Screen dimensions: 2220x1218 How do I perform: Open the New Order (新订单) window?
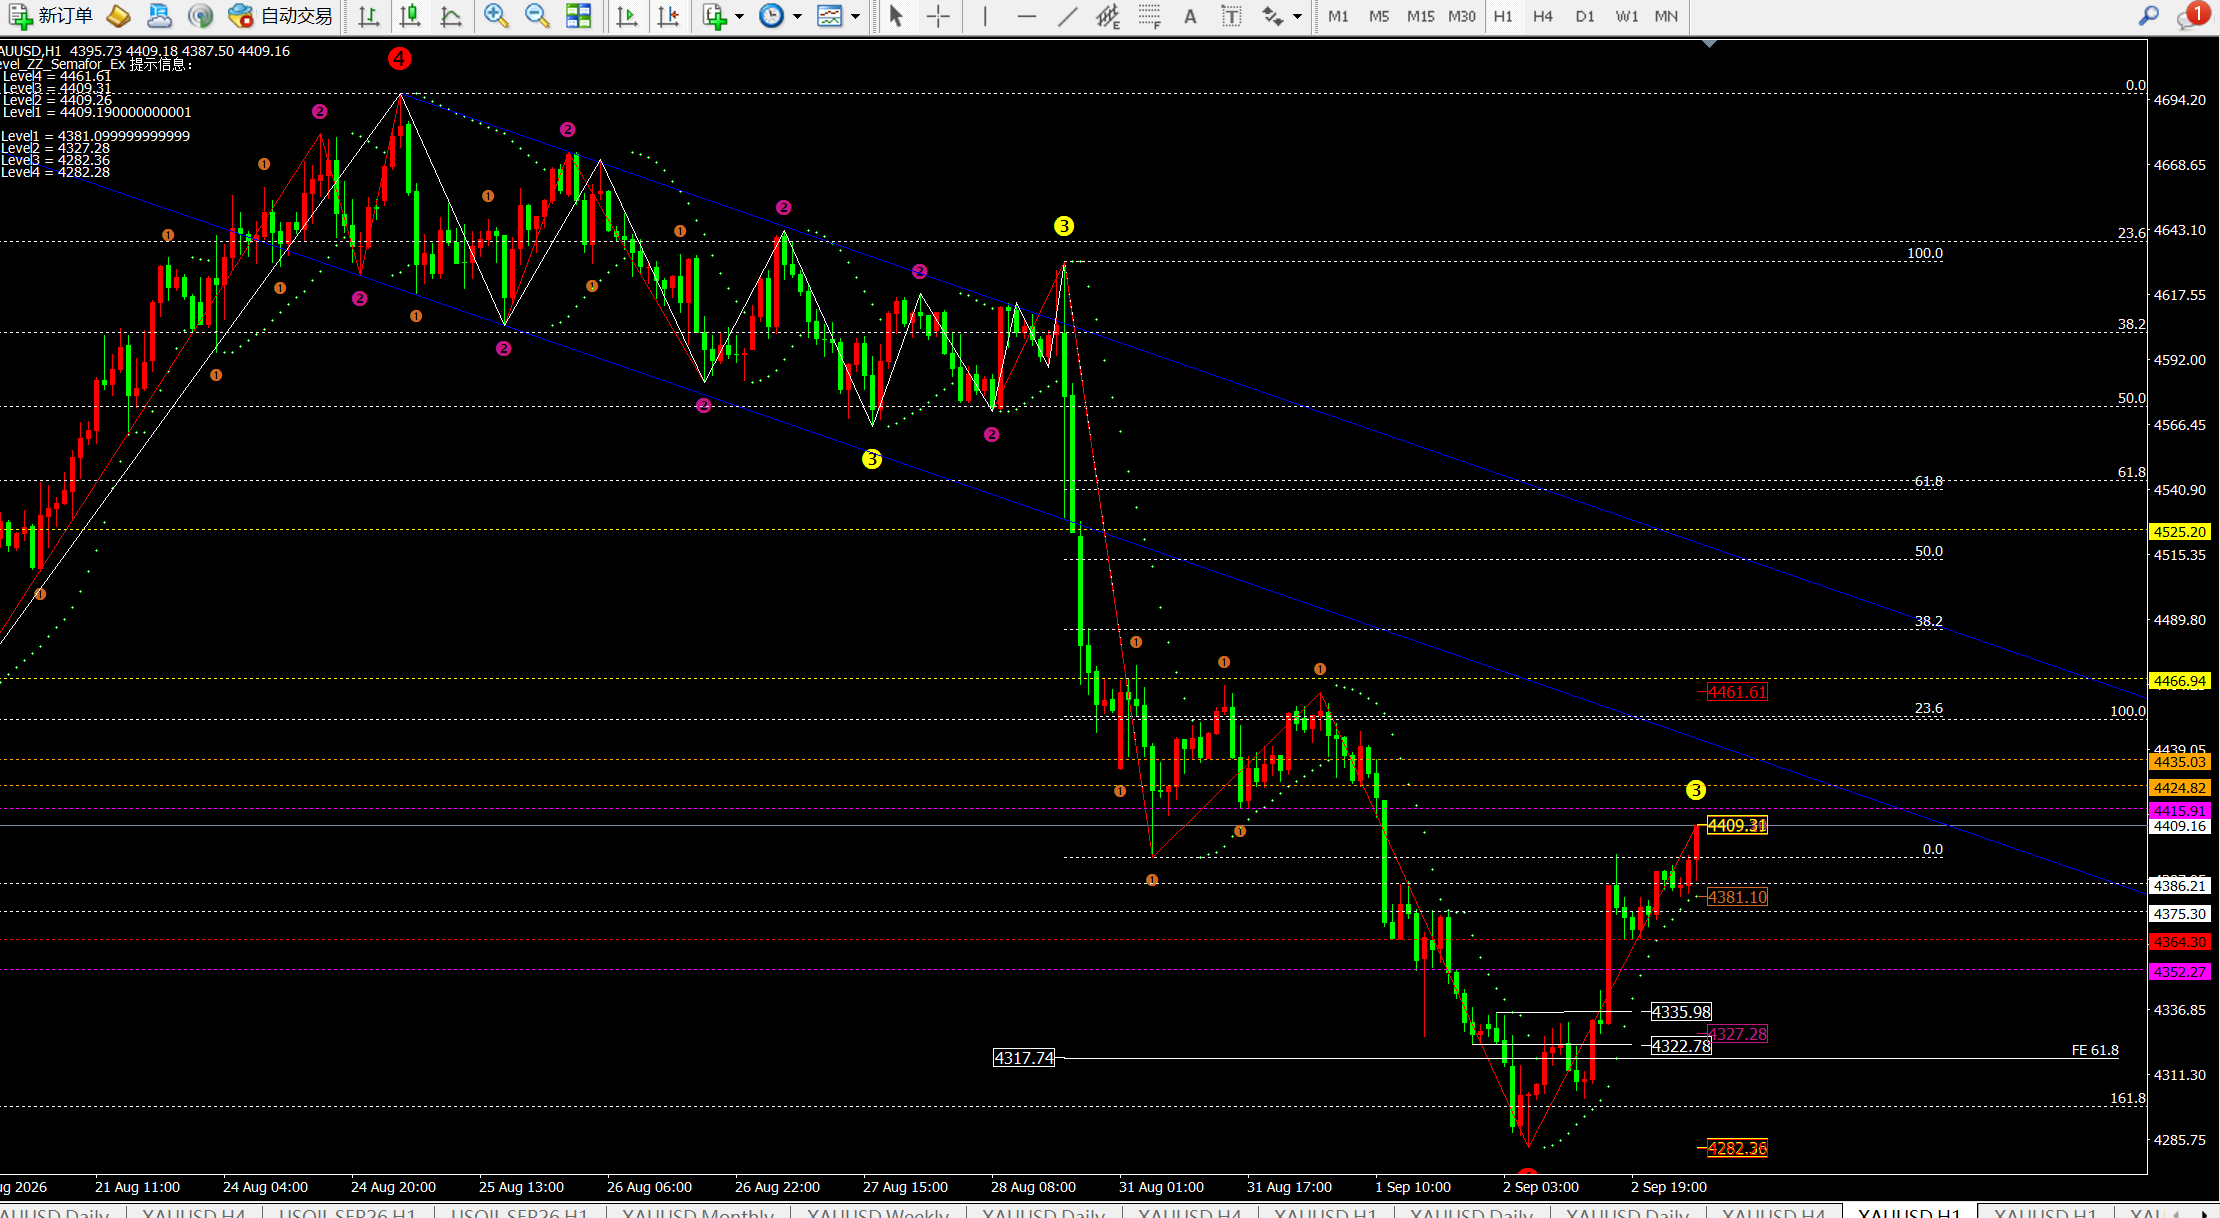(x=50, y=16)
